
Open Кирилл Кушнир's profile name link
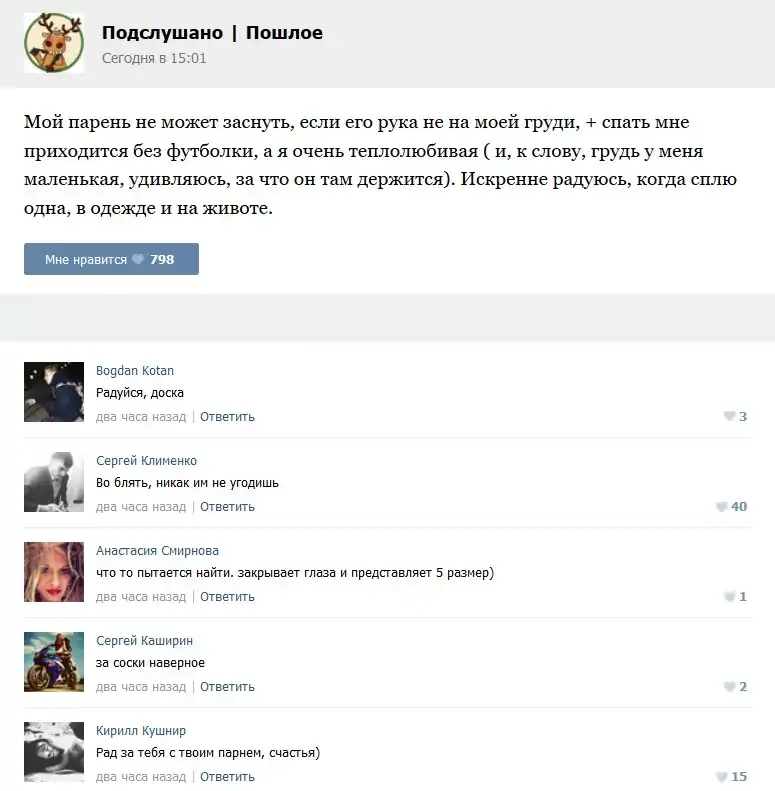click(141, 731)
